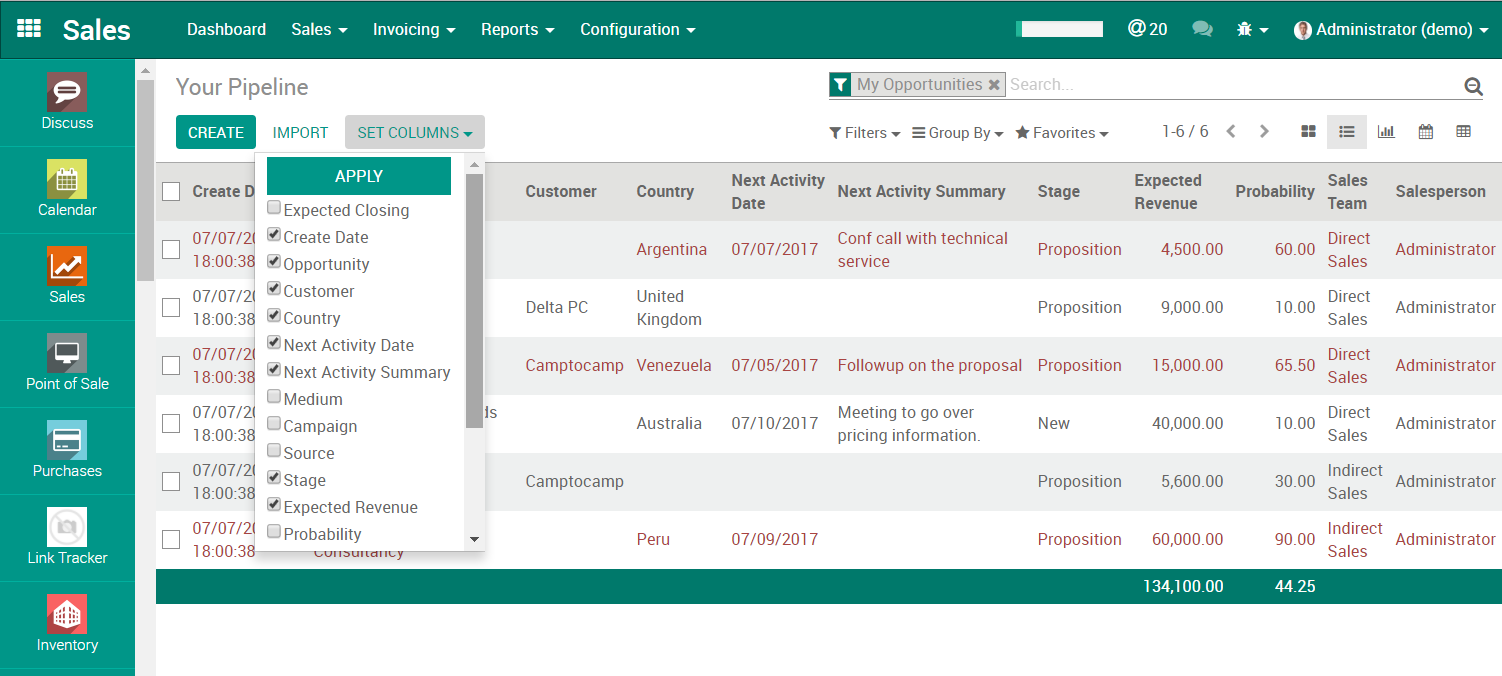Viewport: 1502px width, 676px height.
Task: Open the Link Tracker app icon
Action: [x=67, y=528]
